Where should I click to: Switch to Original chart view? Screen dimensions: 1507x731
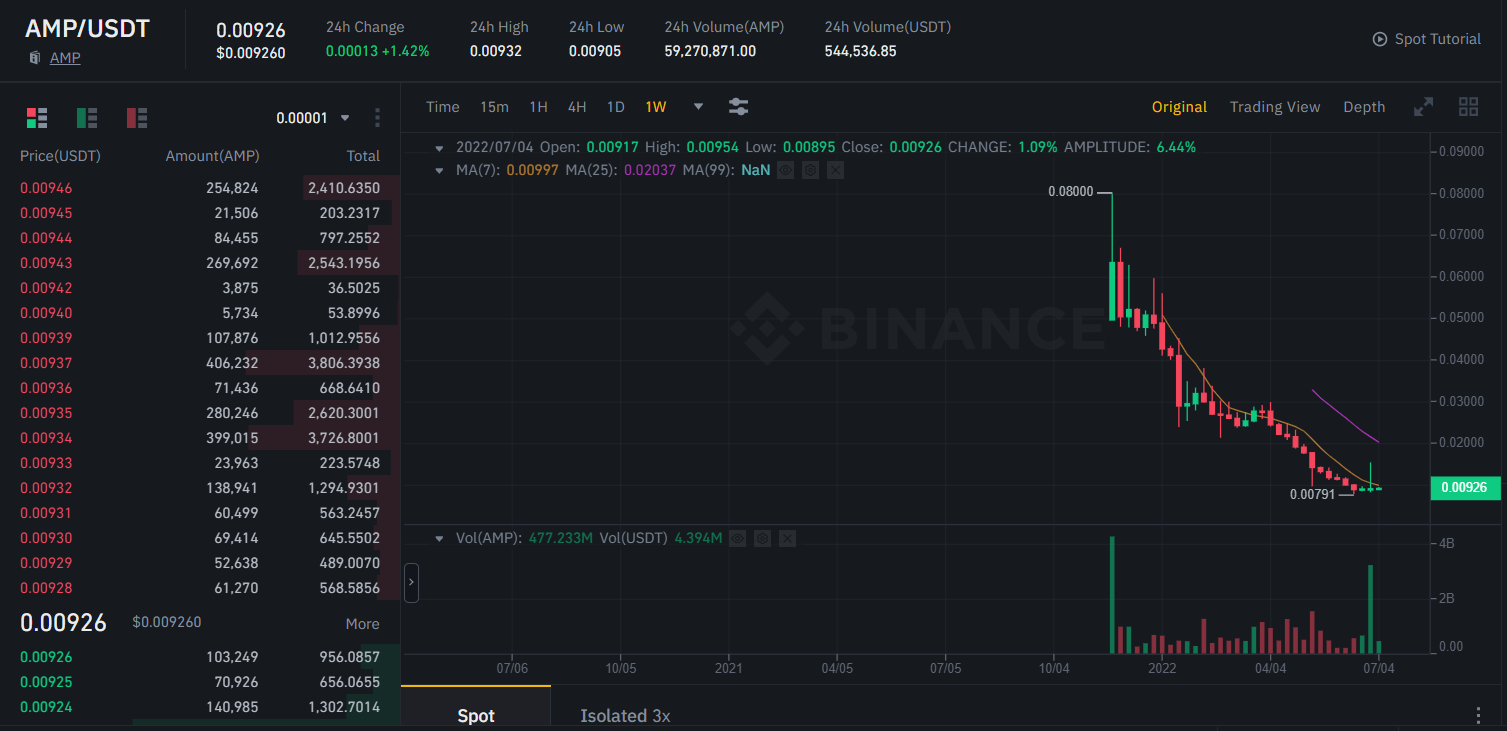click(x=1179, y=107)
